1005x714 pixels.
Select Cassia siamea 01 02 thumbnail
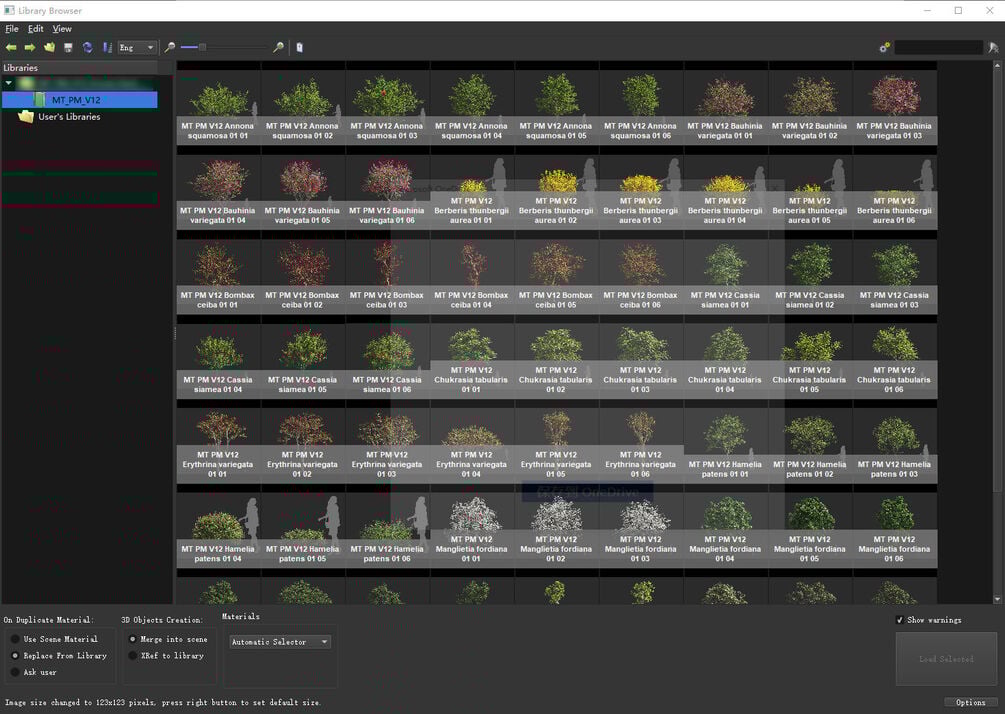[810, 276]
